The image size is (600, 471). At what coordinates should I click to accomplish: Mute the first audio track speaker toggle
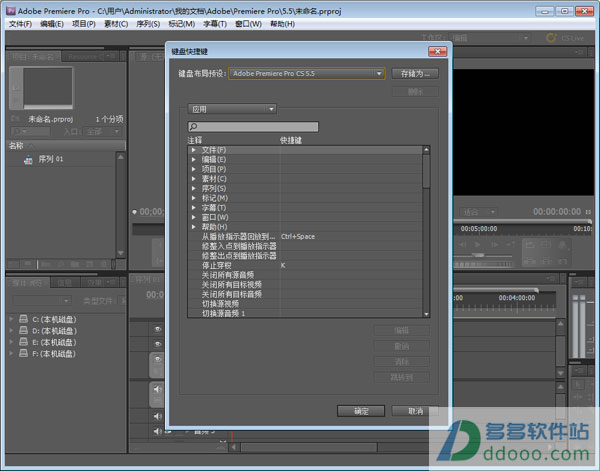pyautogui.click(x=158, y=390)
